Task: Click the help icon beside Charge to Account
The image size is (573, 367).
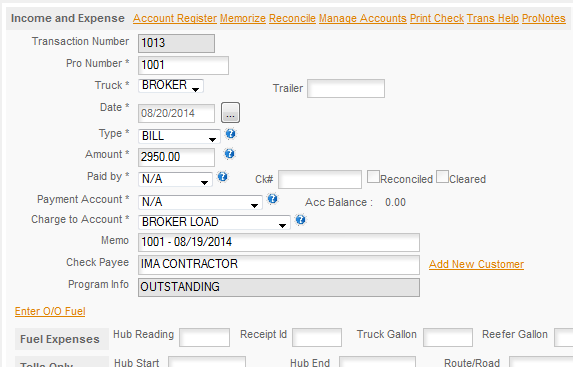Action: [300, 220]
